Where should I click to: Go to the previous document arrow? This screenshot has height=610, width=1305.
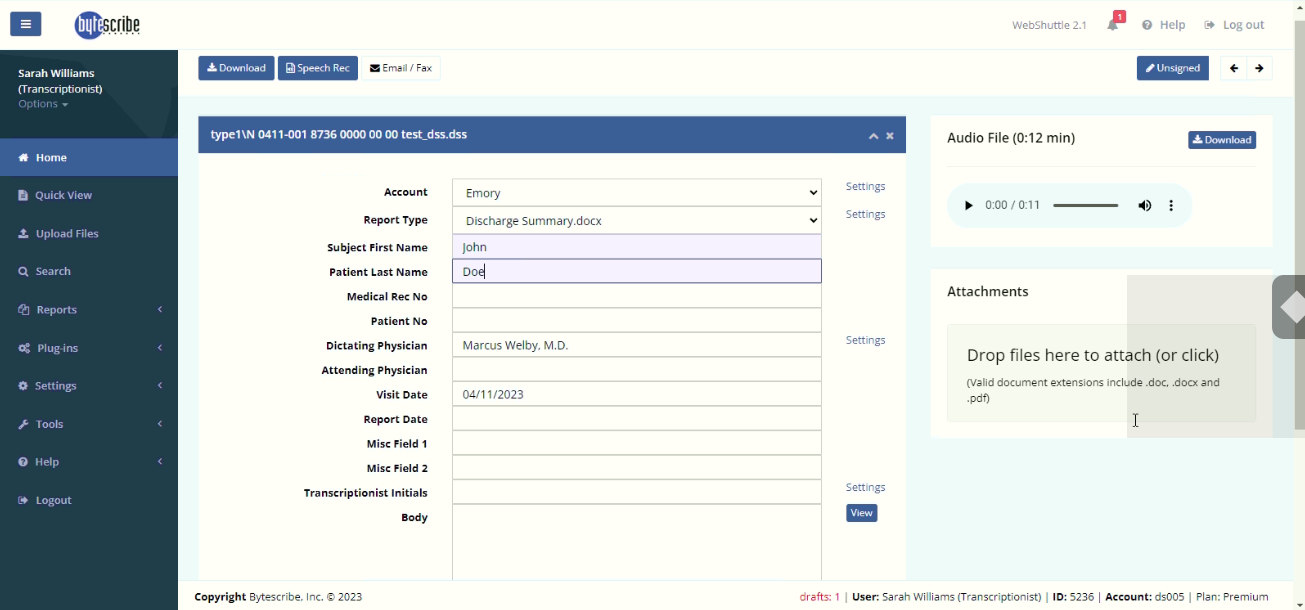pos(1233,68)
